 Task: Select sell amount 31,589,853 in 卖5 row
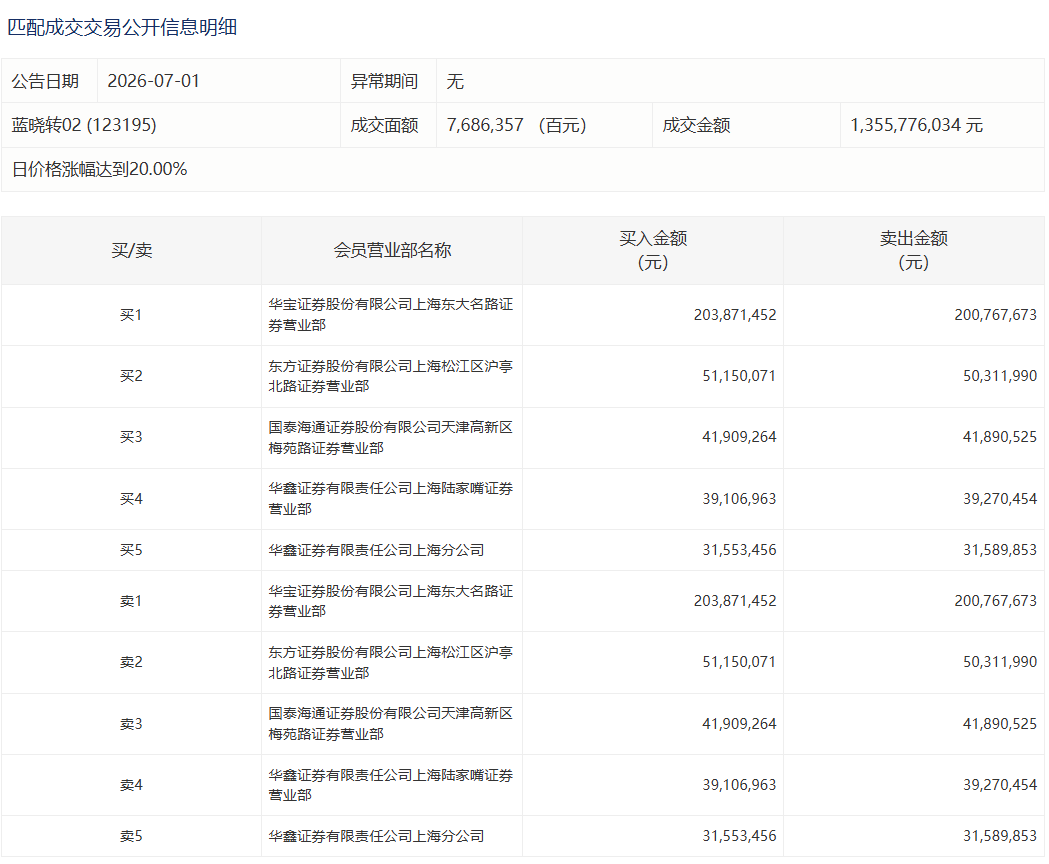coord(1000,836)
